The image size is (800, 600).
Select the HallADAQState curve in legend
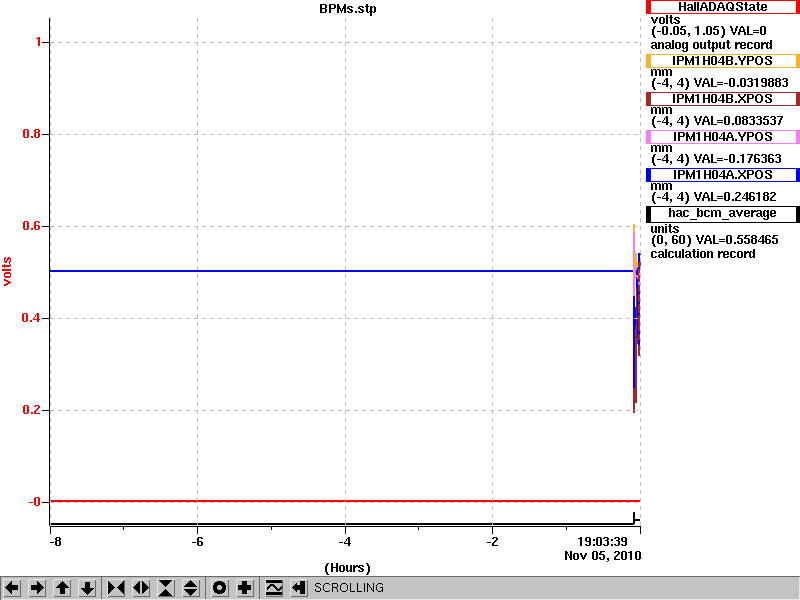click(x=722, y=7)
